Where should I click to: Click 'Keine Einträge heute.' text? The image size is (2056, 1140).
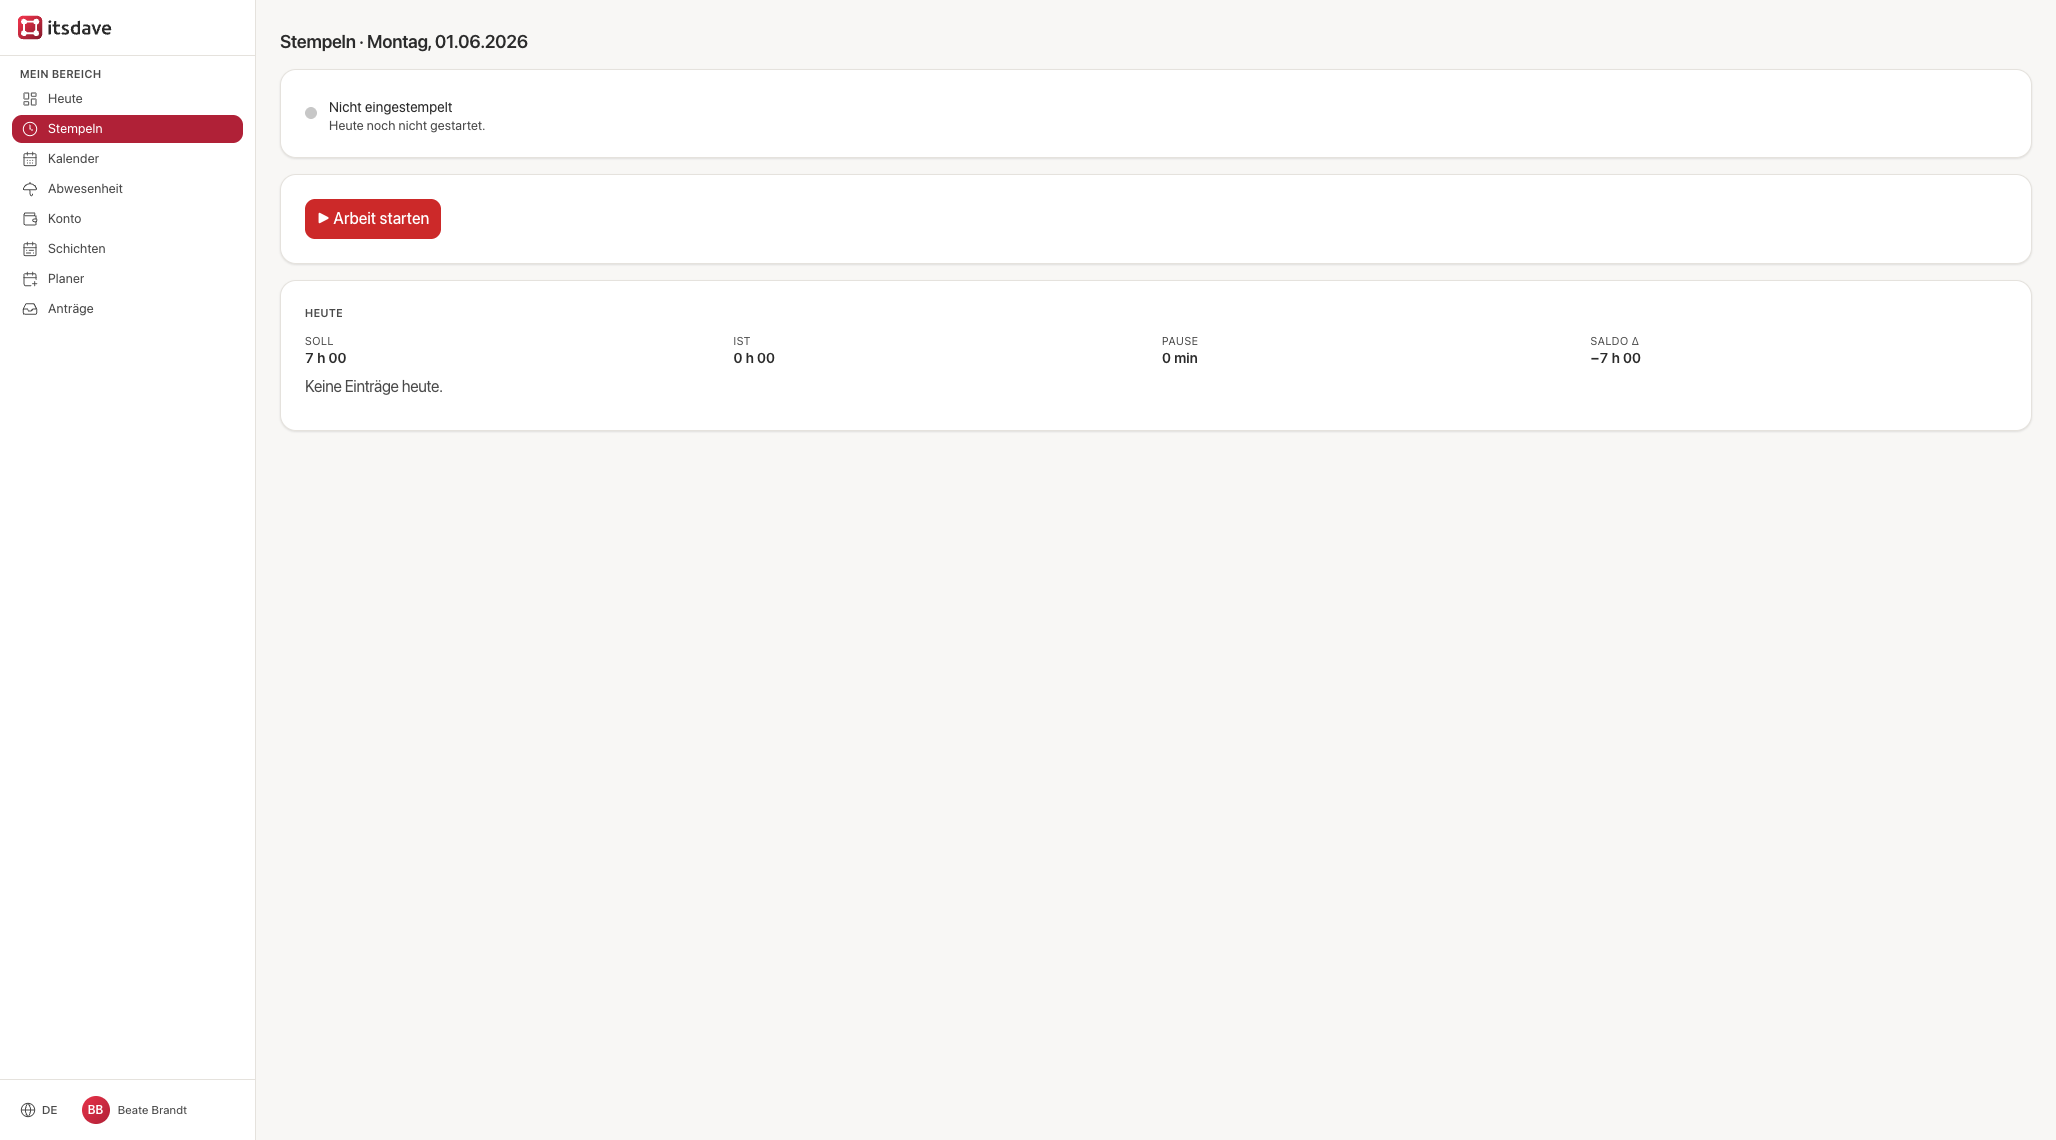[x=374, y=387]
